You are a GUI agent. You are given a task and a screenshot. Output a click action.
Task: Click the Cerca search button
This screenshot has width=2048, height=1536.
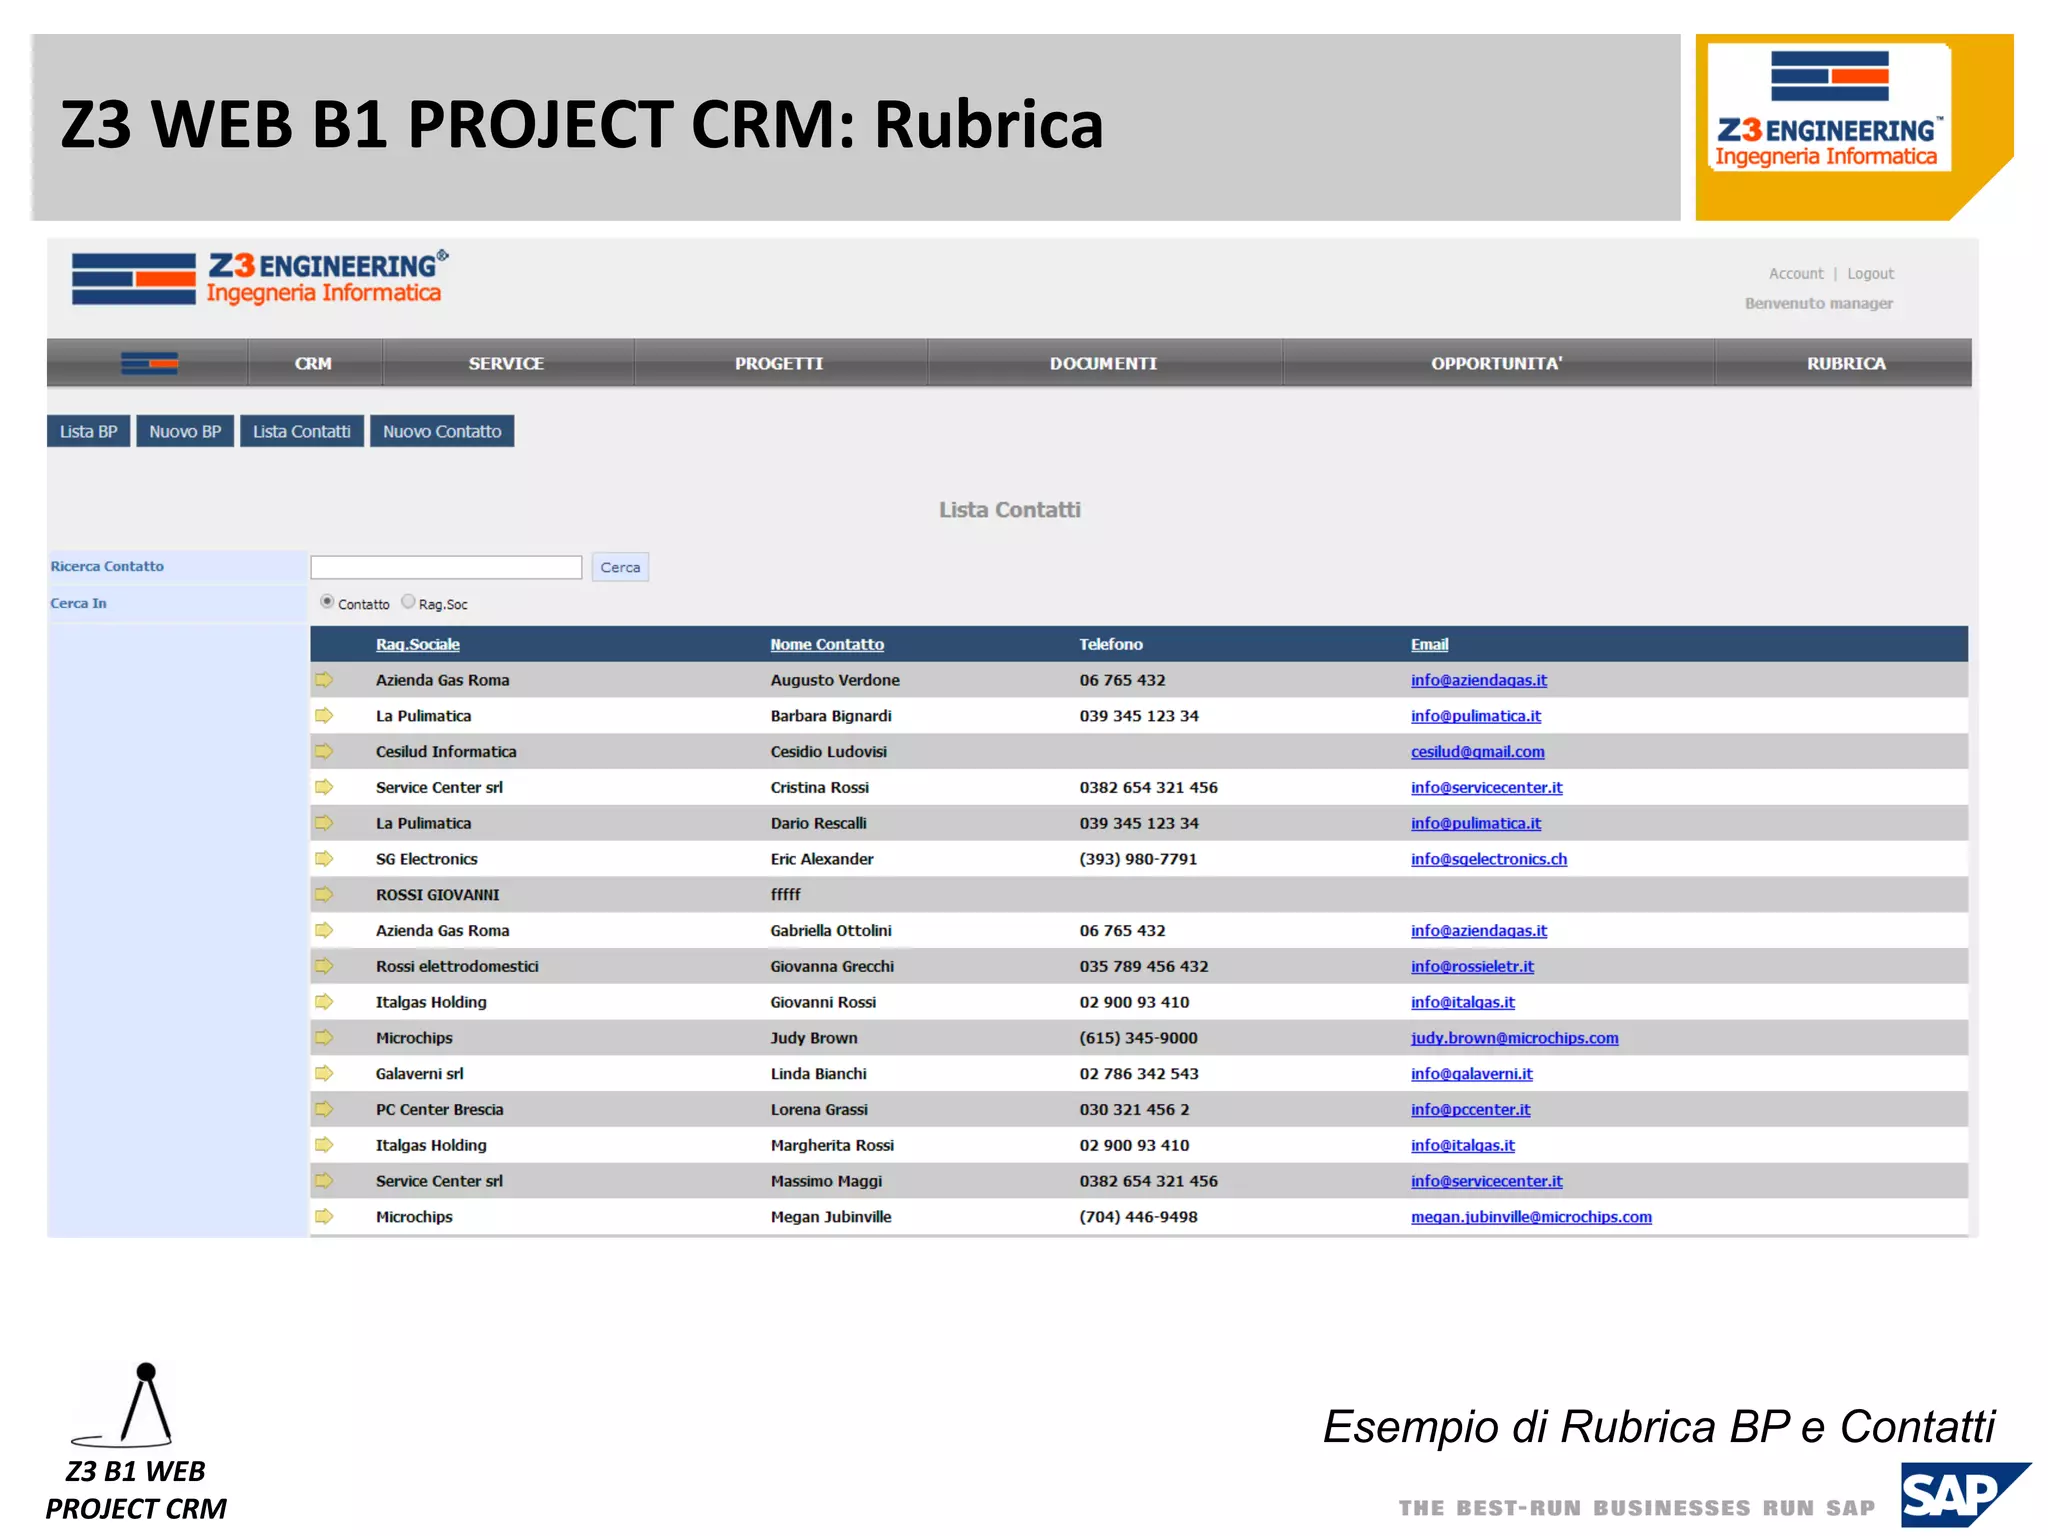pos(620,567)
